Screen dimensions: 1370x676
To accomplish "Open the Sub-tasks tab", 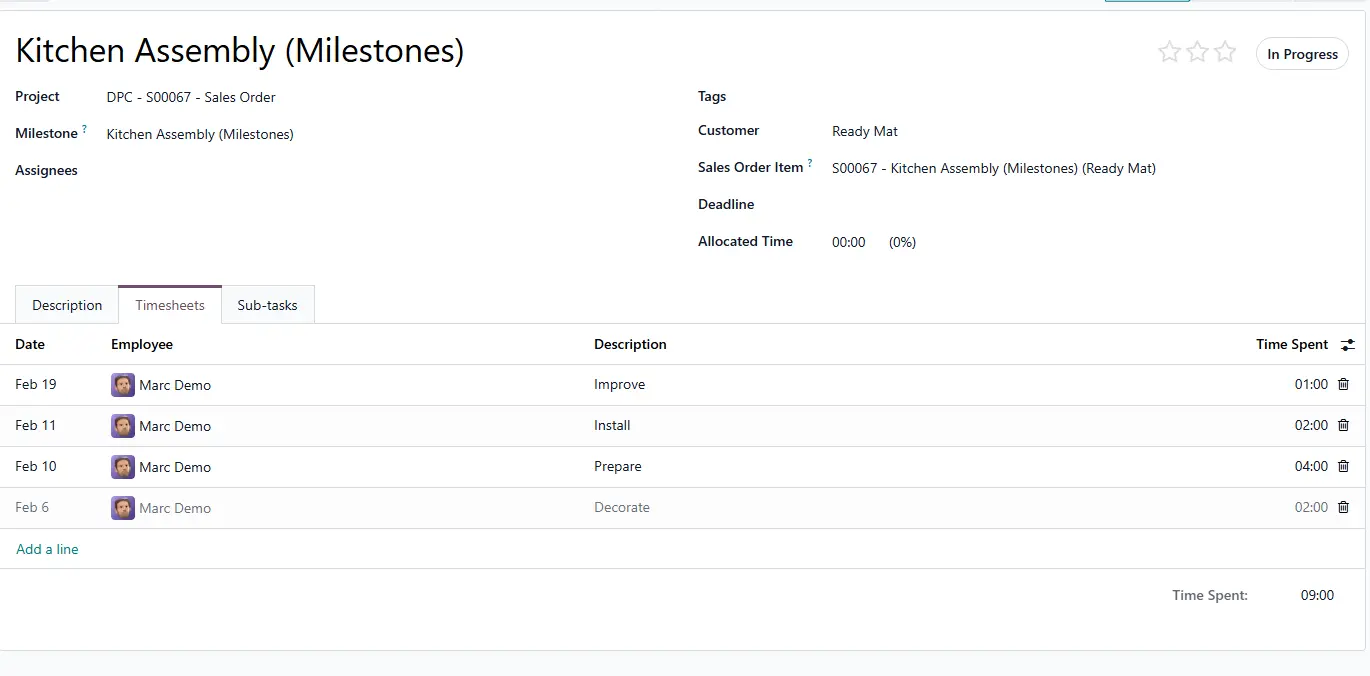I will point(267,305).
